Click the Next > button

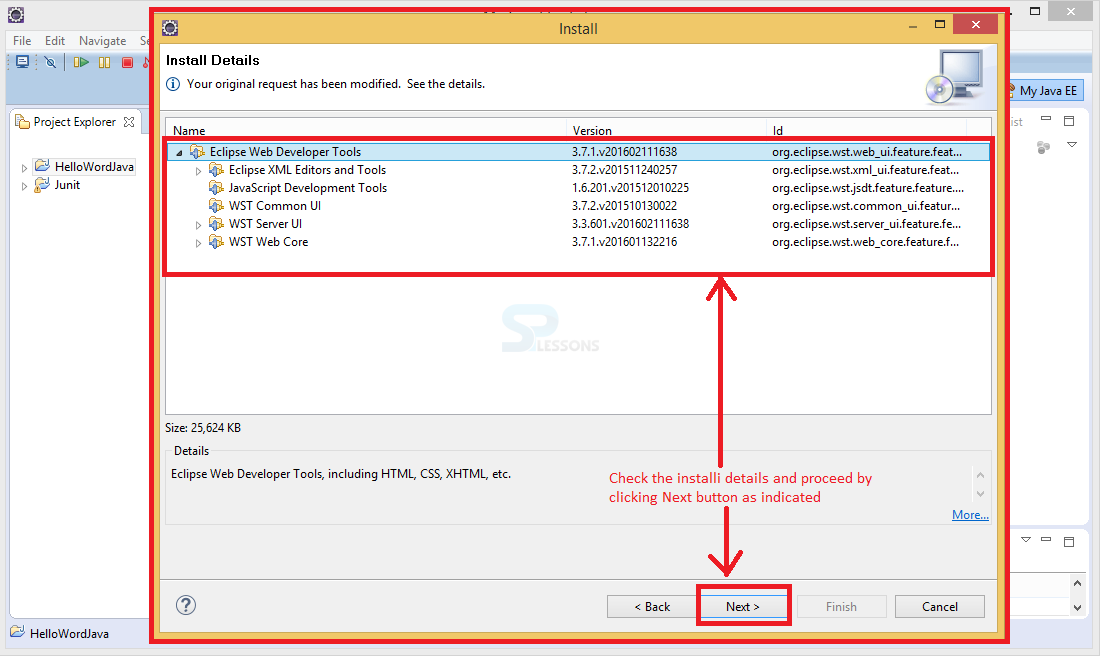click(x=743, y=607)
